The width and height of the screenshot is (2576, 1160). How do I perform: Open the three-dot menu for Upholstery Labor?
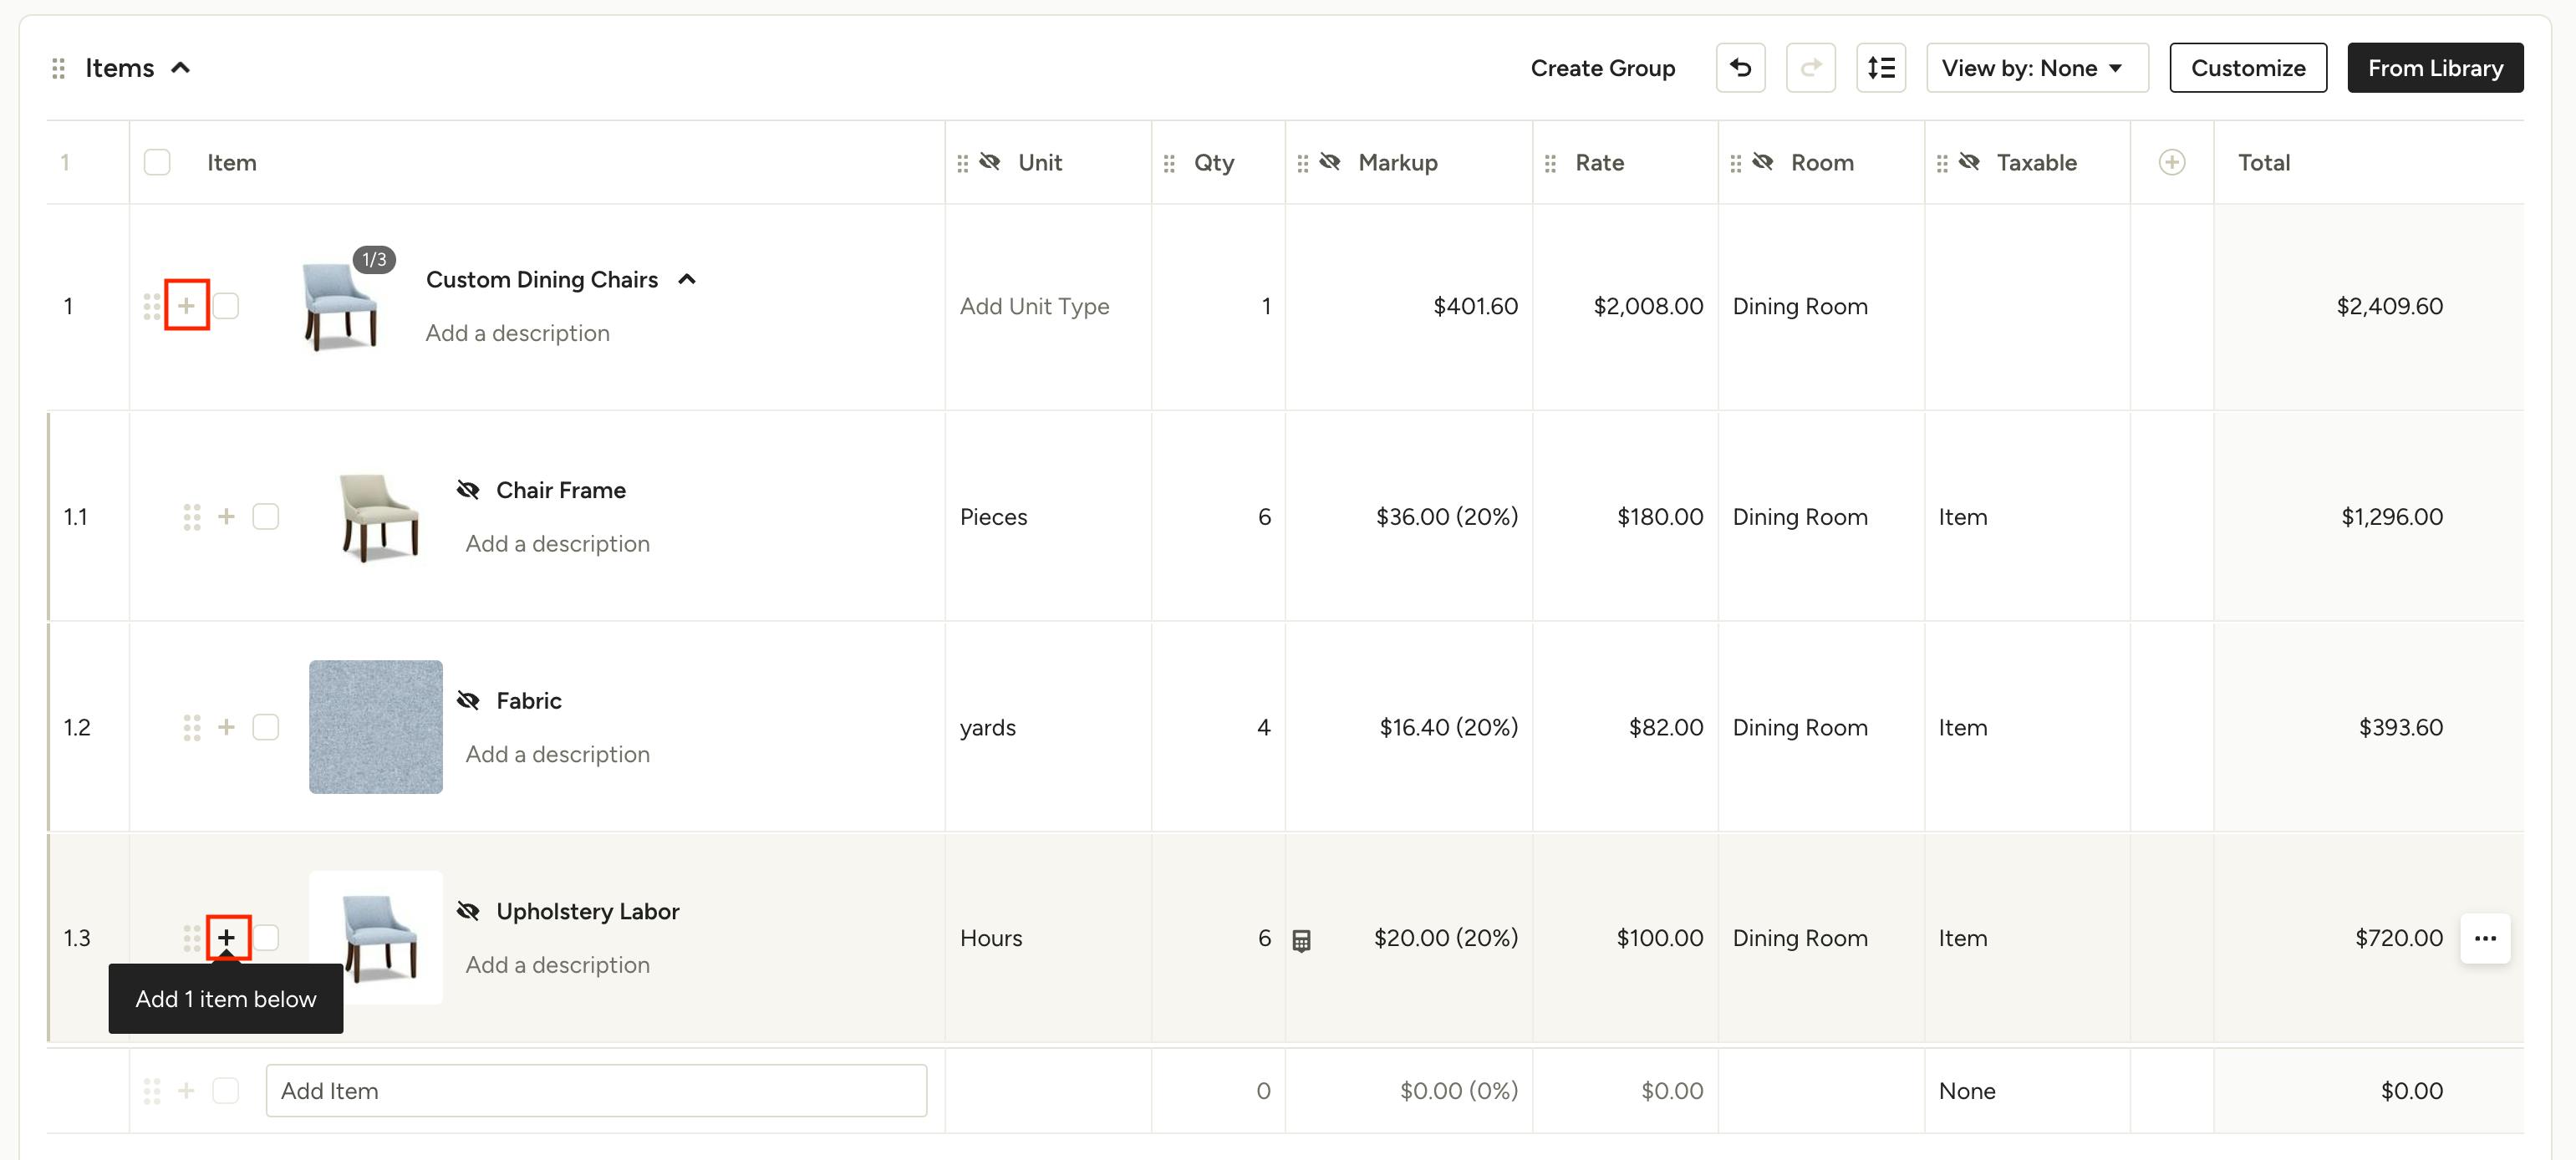coord(2485,938)
